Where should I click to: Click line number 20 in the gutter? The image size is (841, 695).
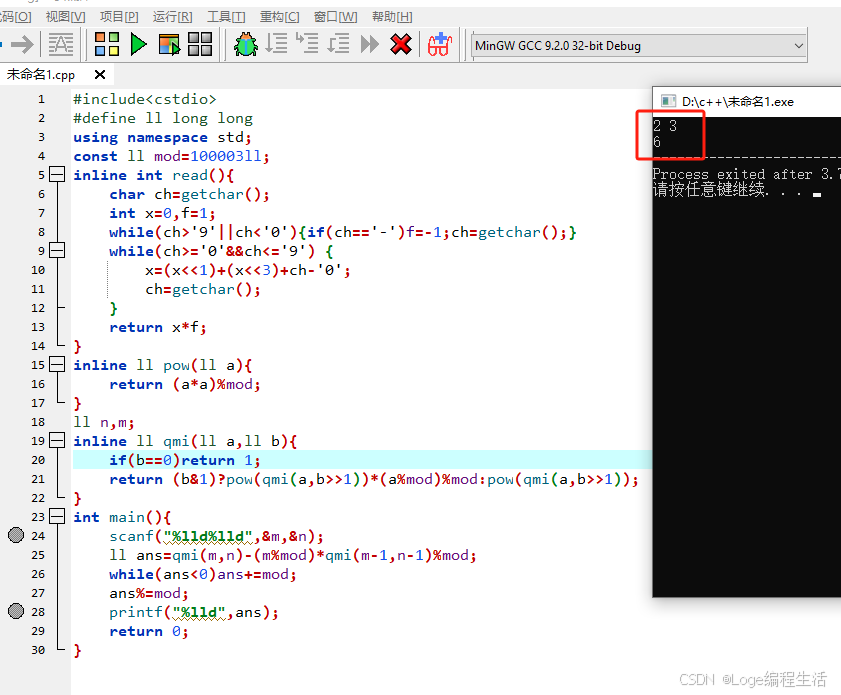click(38, 460)
